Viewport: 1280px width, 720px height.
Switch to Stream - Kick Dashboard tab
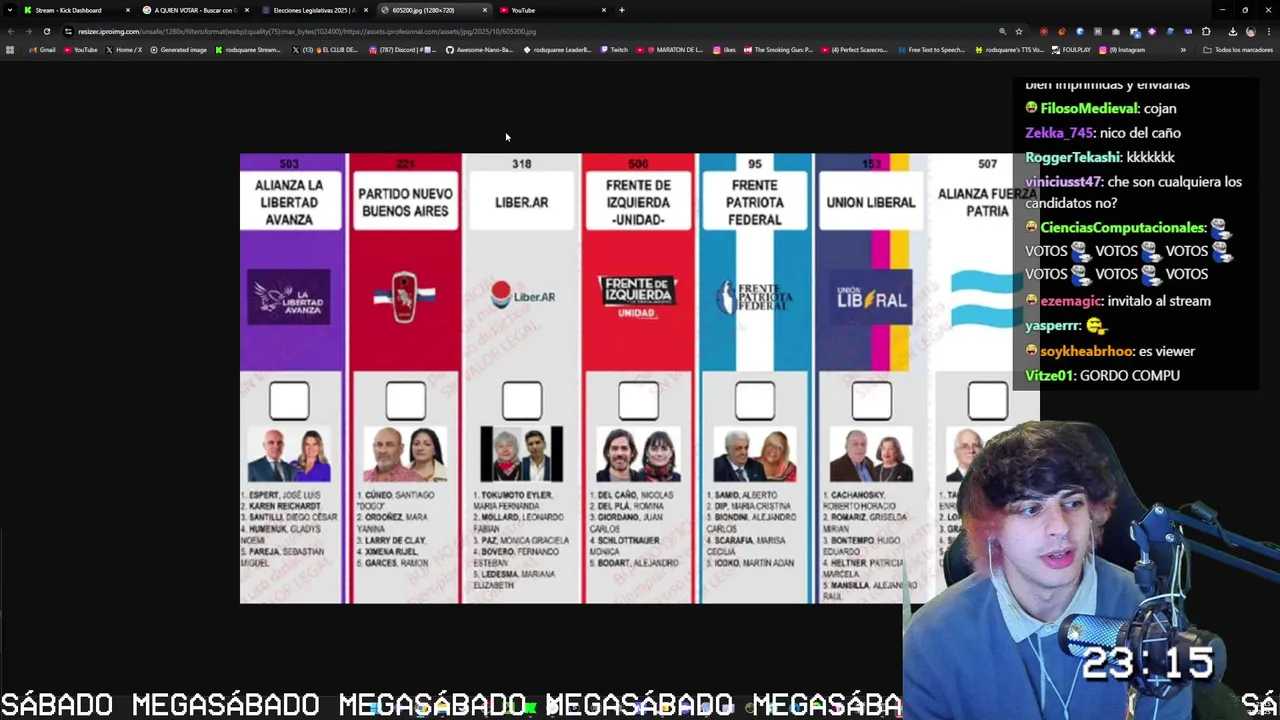(76, 10)
